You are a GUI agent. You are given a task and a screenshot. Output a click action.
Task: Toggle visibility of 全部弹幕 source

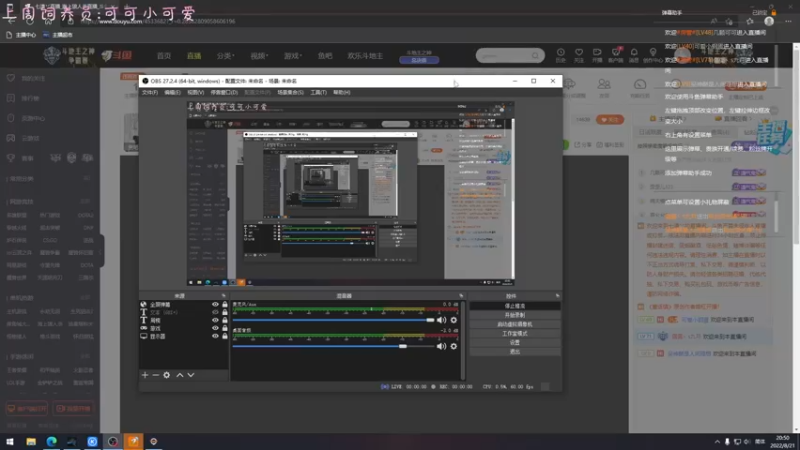click(215, 305)
